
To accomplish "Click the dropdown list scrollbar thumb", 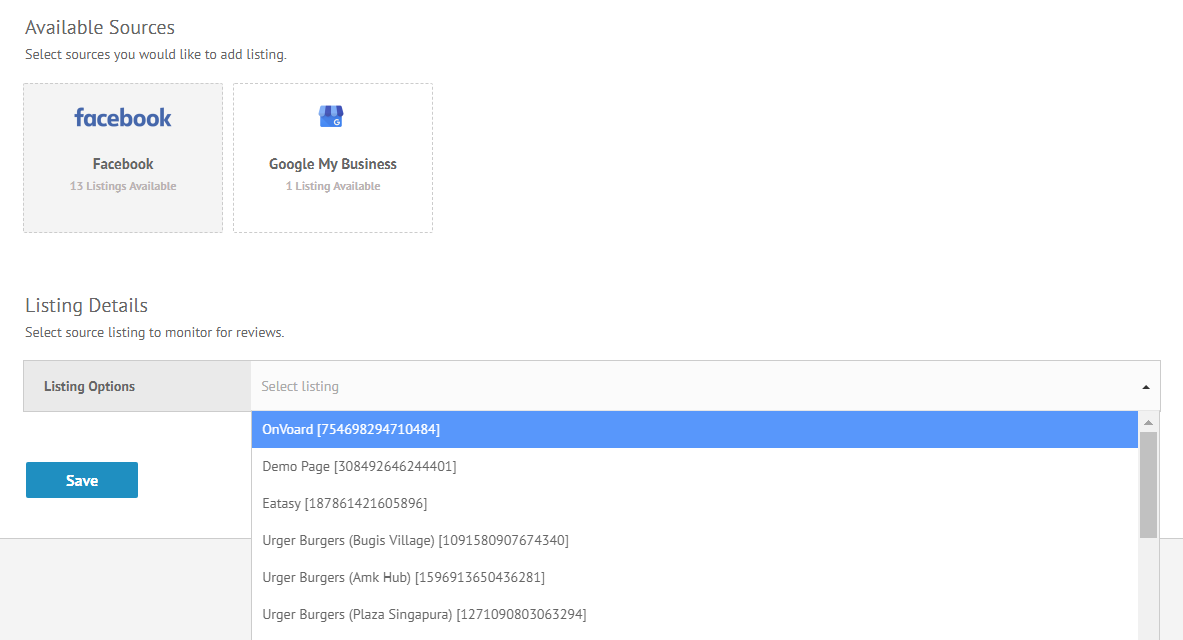I will click(x=1148, y=485).
